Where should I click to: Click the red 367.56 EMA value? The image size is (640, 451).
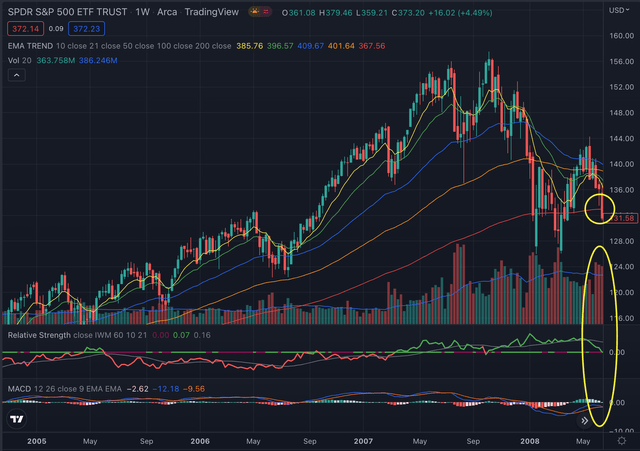pyautogui.click(x=371, y=46)
